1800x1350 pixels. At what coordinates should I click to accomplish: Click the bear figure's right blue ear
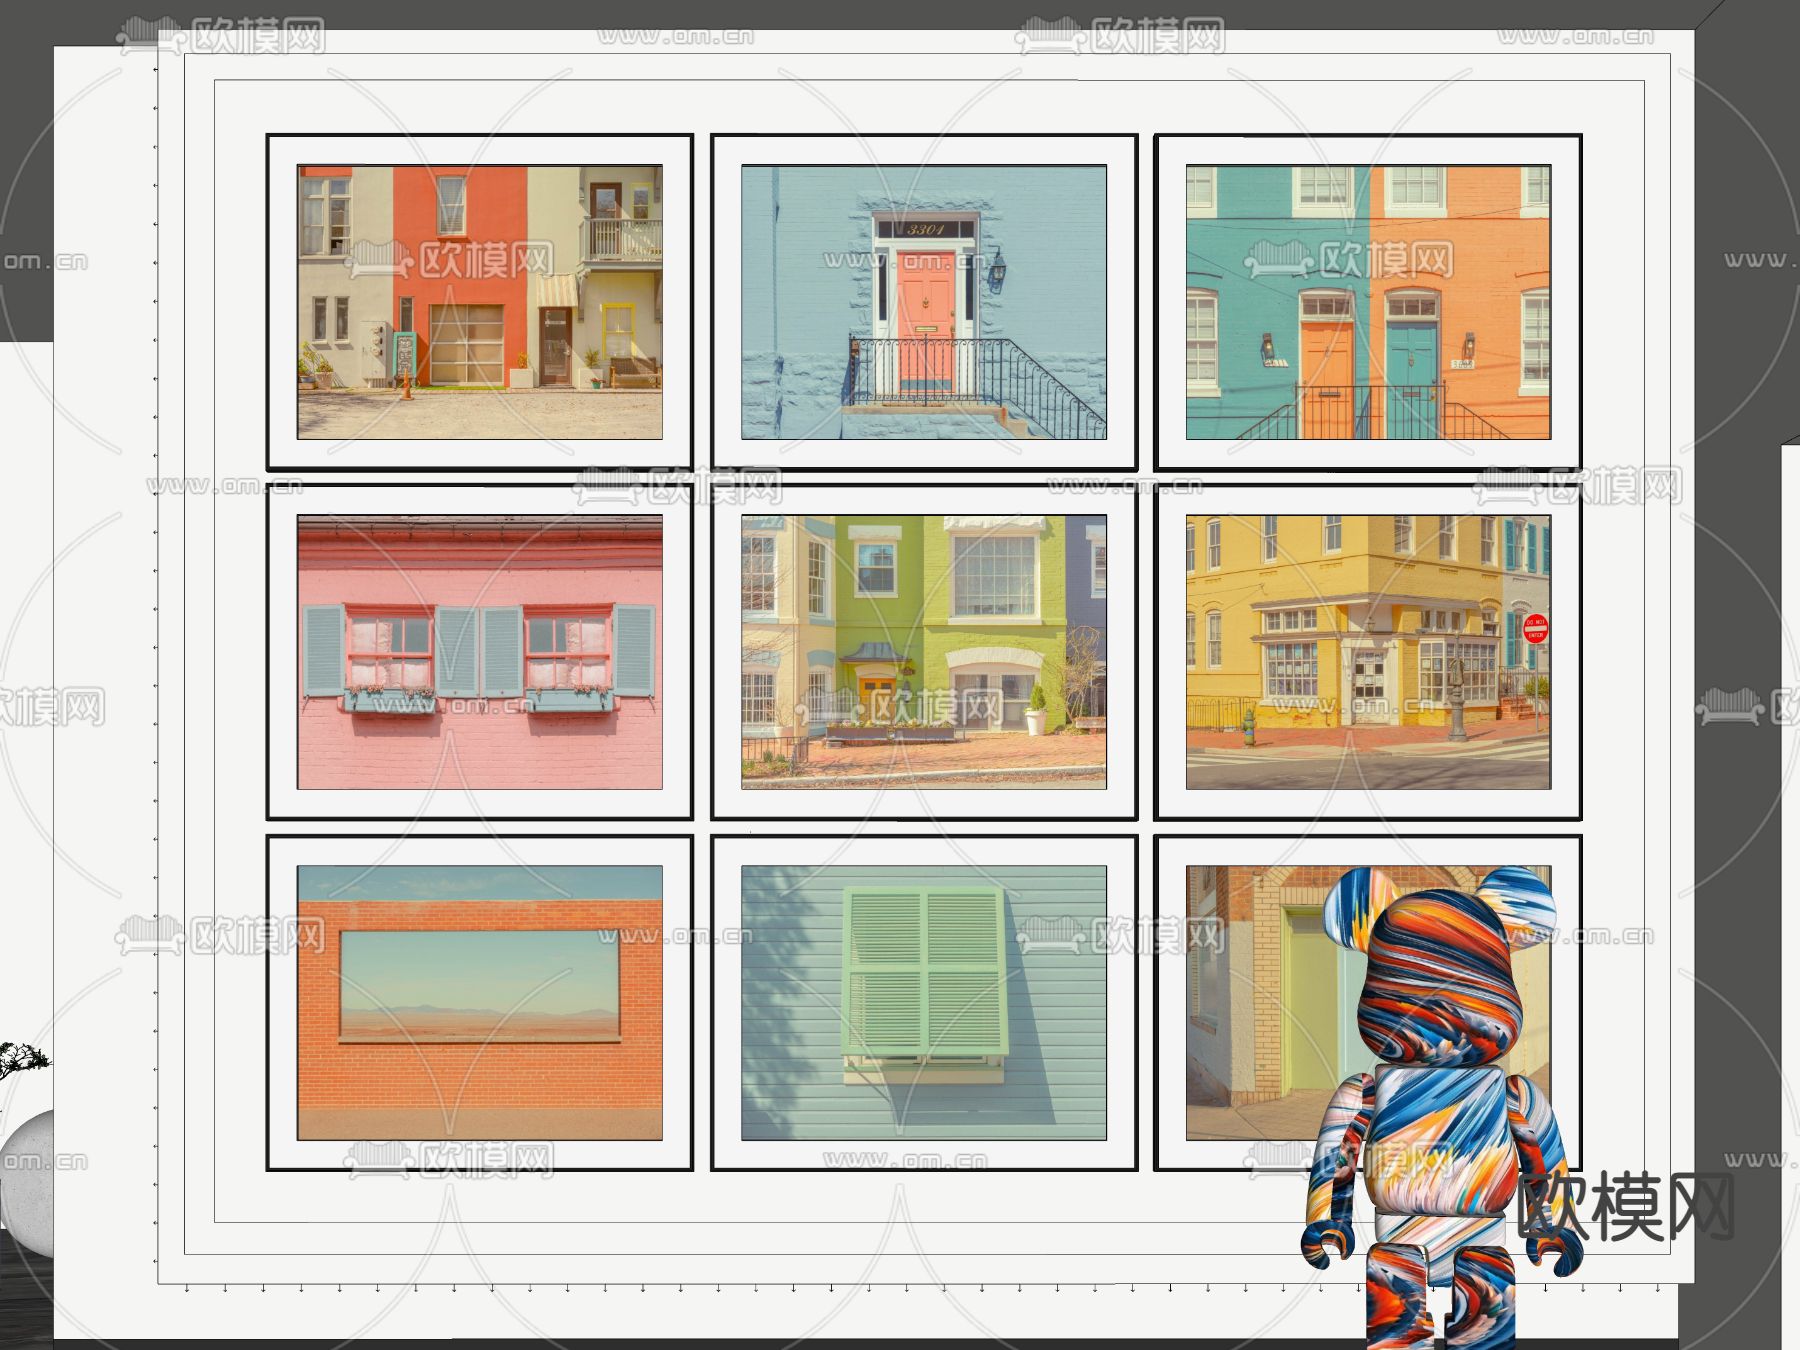pos(1517,893)
